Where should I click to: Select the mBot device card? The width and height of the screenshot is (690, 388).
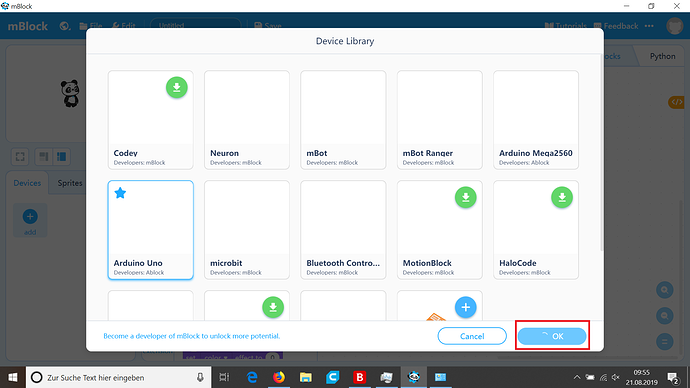pos(343,120)
